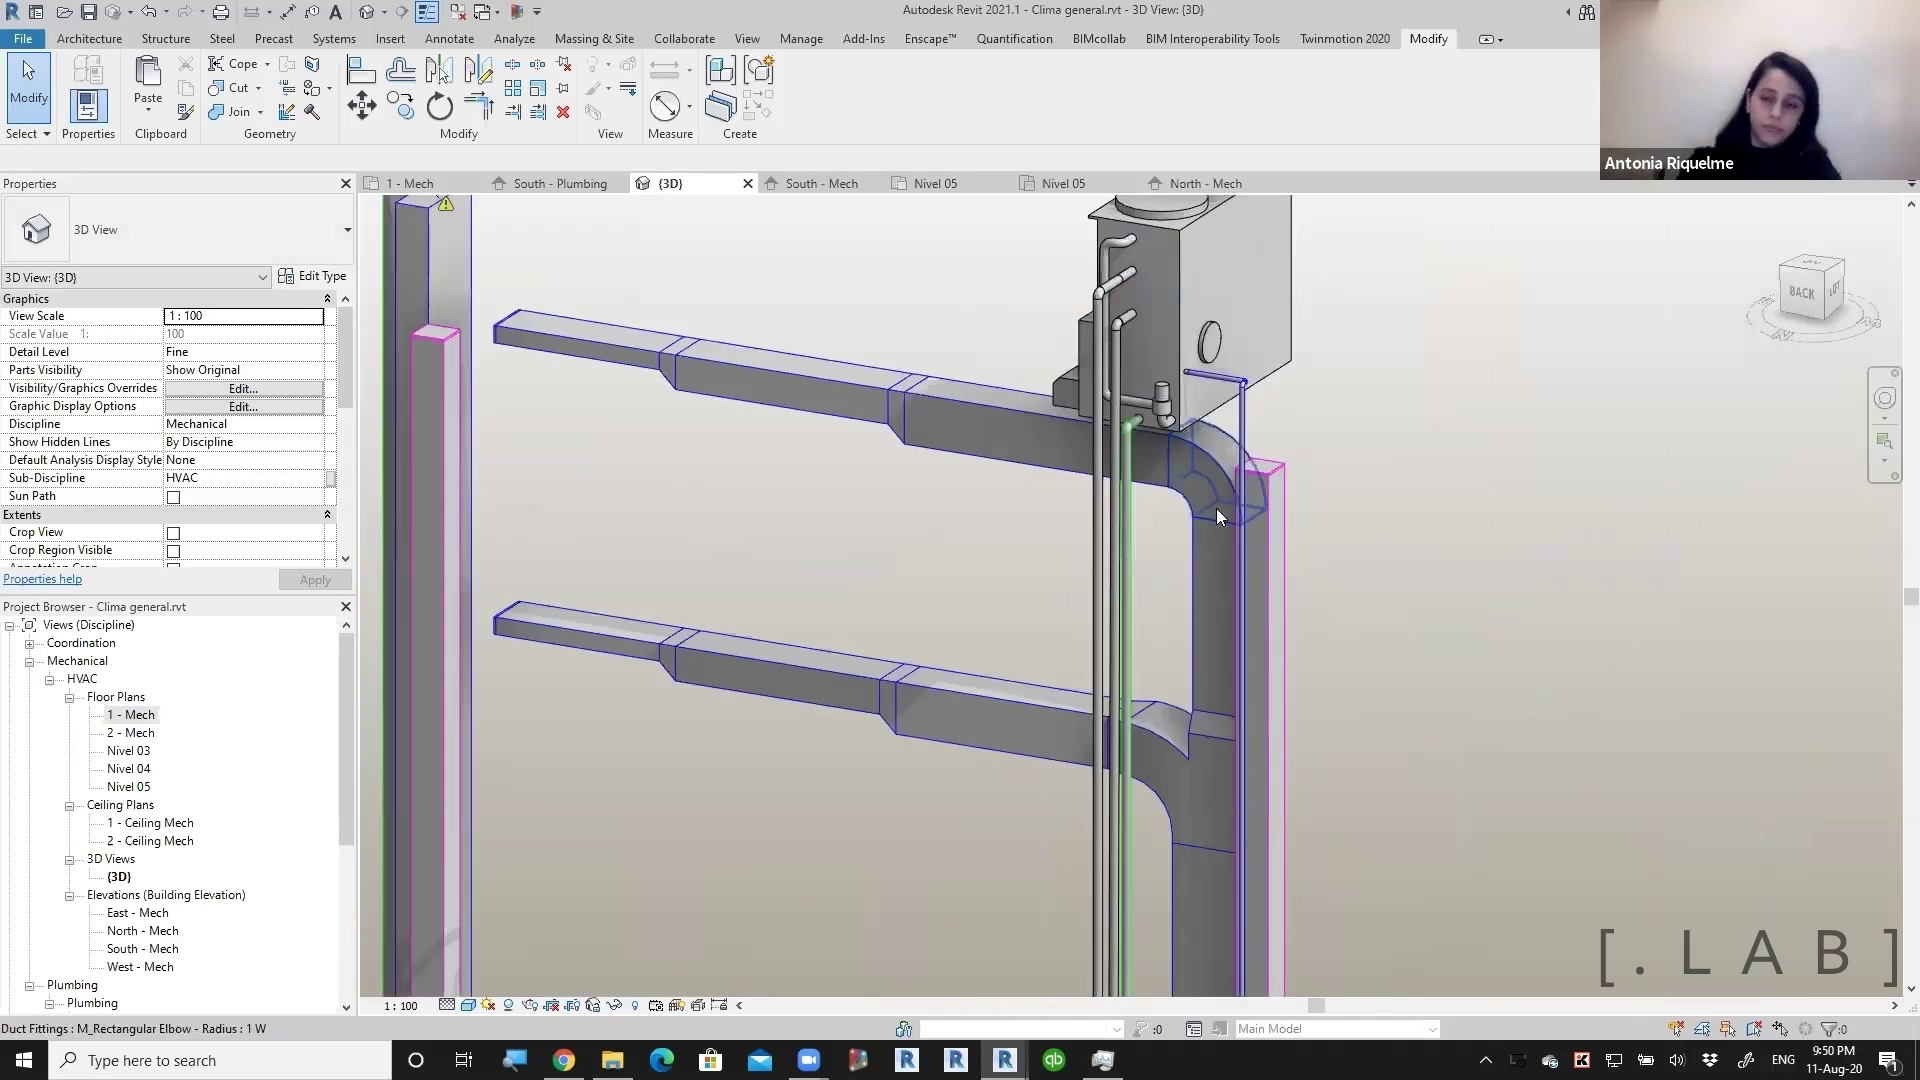This screenshot has height=1080, width=1920.
Task: Open the Properties help link
Action: point(42,579)
